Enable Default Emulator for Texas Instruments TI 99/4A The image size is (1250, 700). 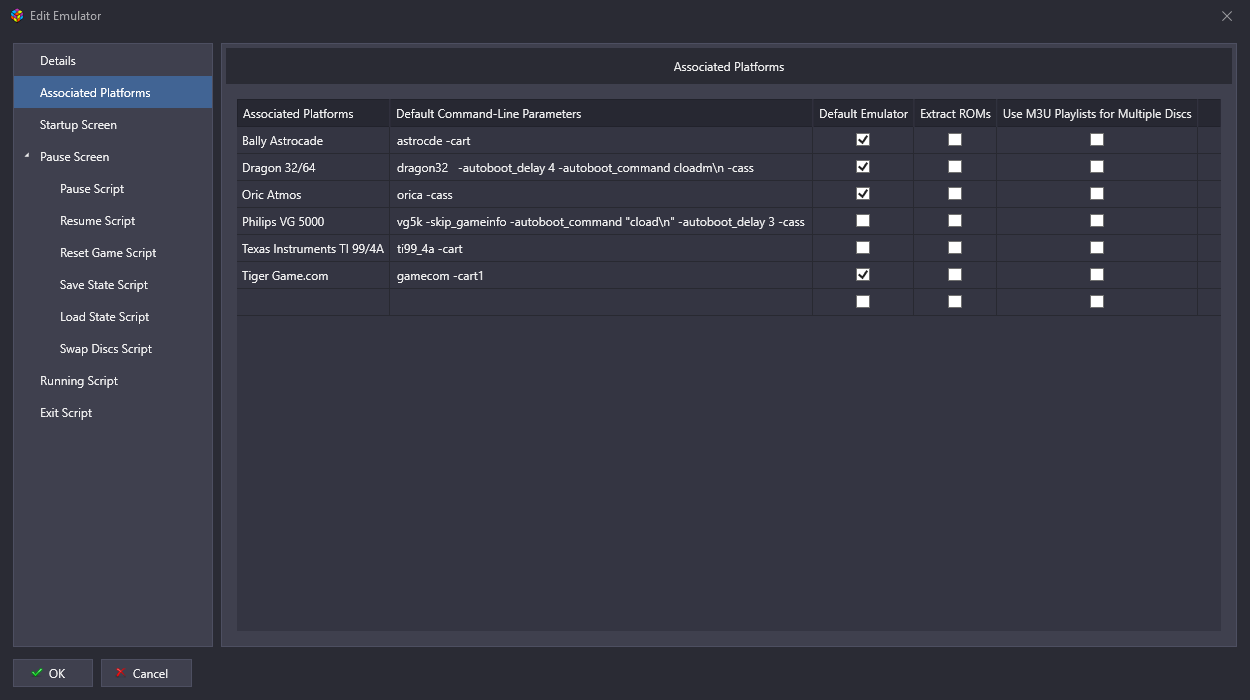[x=863, y=248]
